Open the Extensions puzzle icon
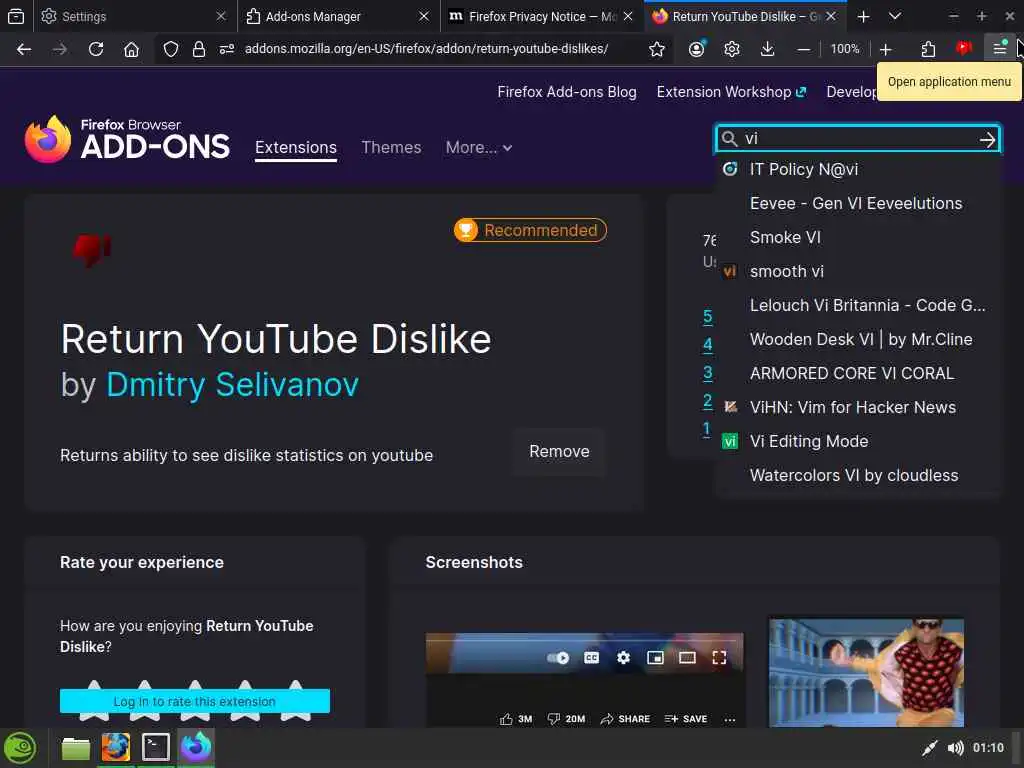The height and width of the screenshot is (768, 1024). (x=928, y=49)
